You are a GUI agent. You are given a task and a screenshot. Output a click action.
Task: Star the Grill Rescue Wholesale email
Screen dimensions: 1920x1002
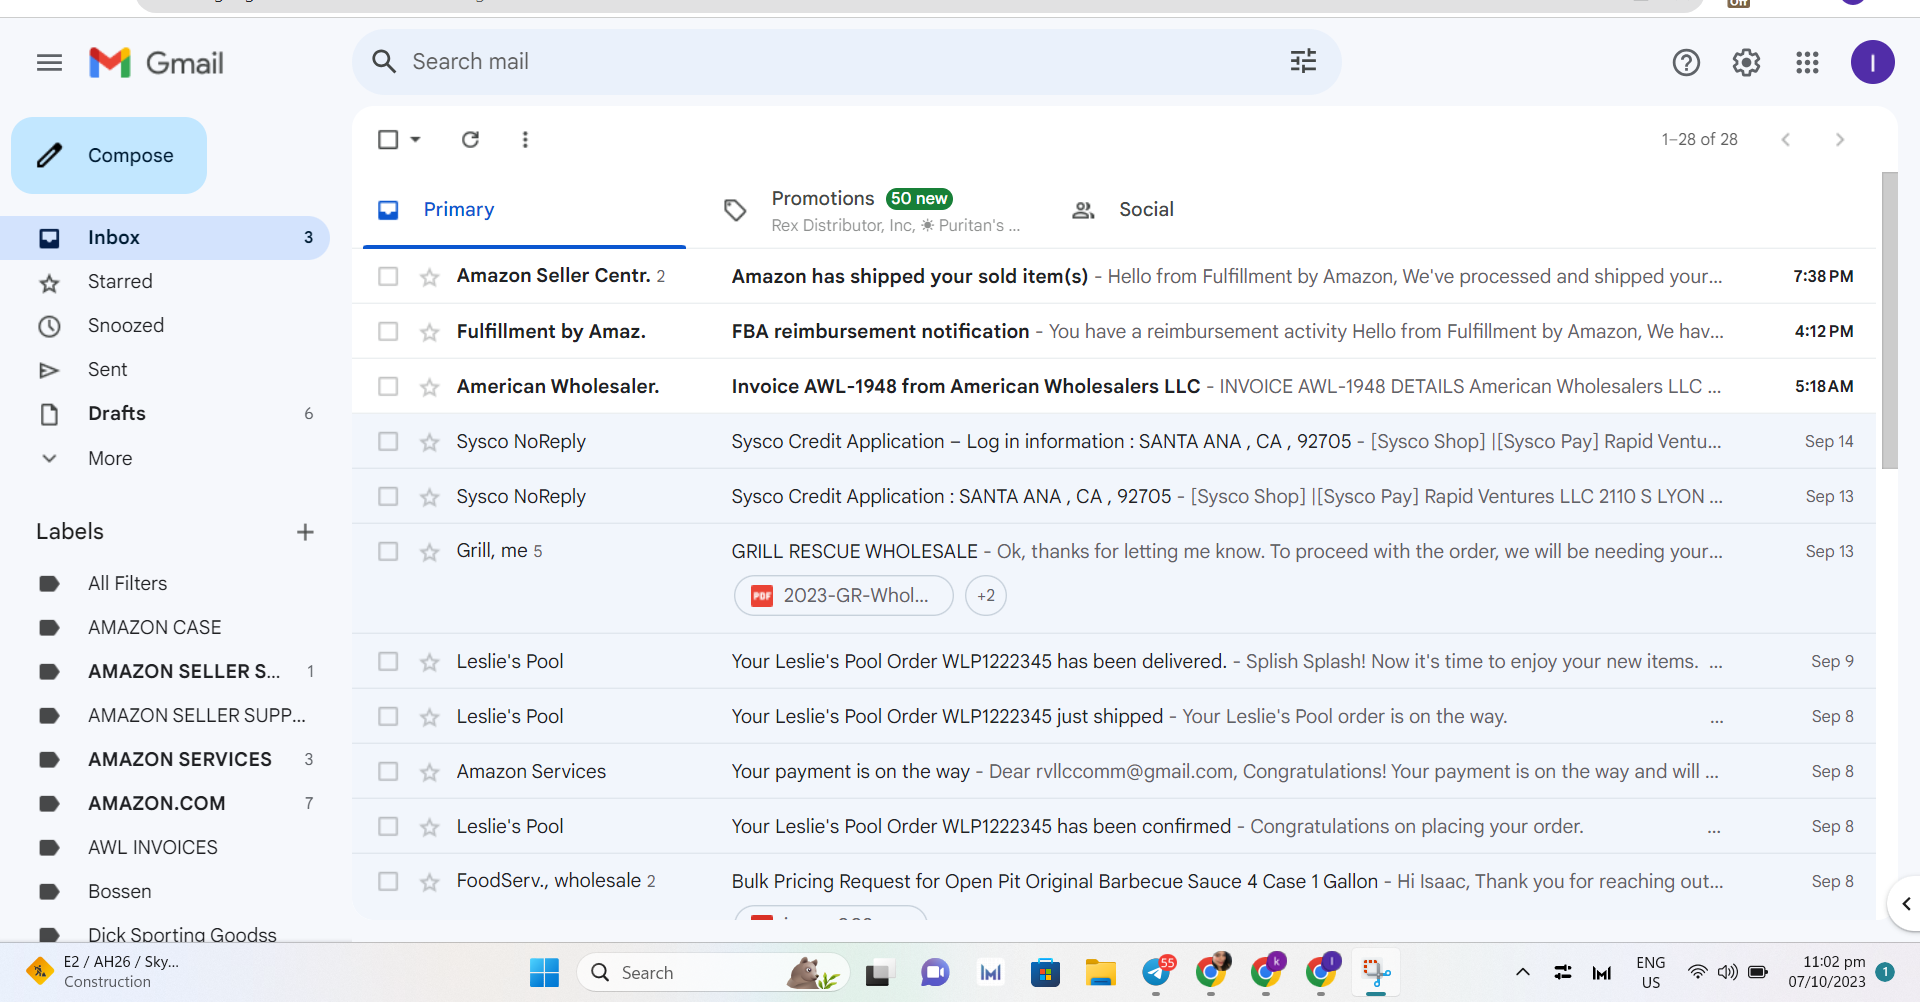tap(430, 552)
